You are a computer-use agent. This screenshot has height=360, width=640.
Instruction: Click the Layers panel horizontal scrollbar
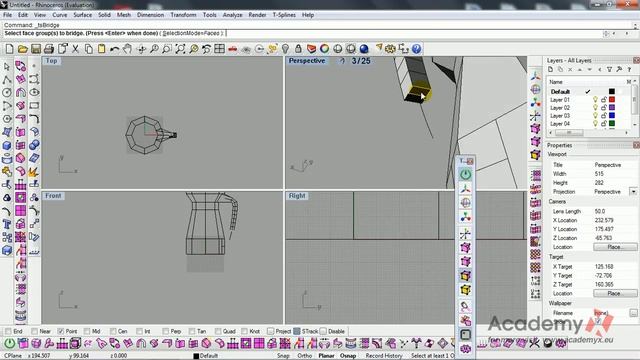click(x=589, y=133)
